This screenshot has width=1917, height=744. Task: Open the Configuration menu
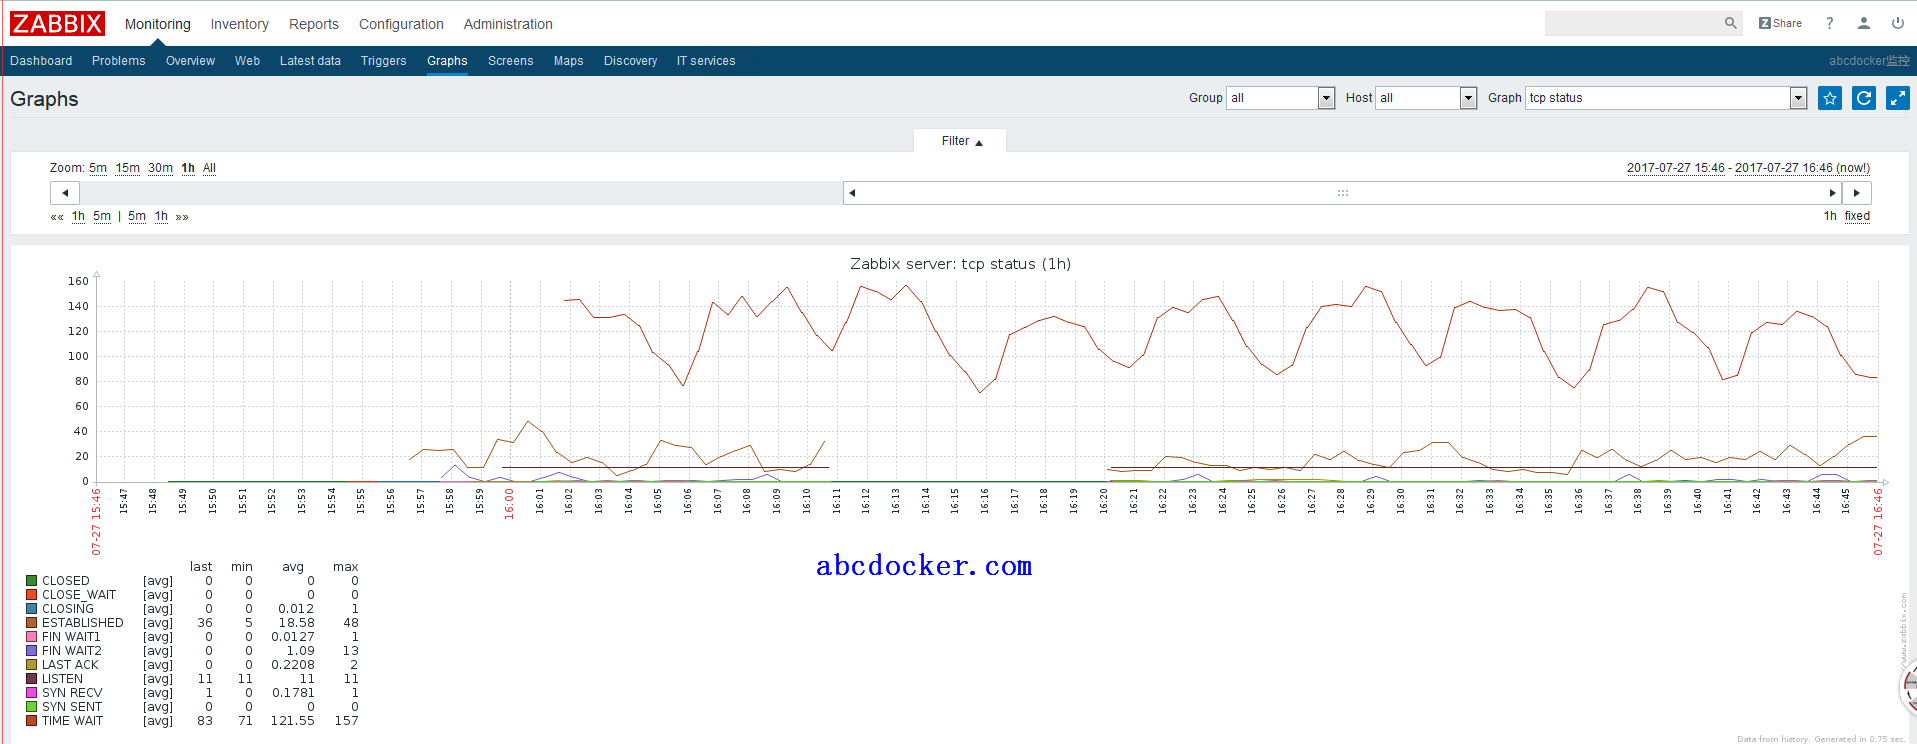point(401,24)
